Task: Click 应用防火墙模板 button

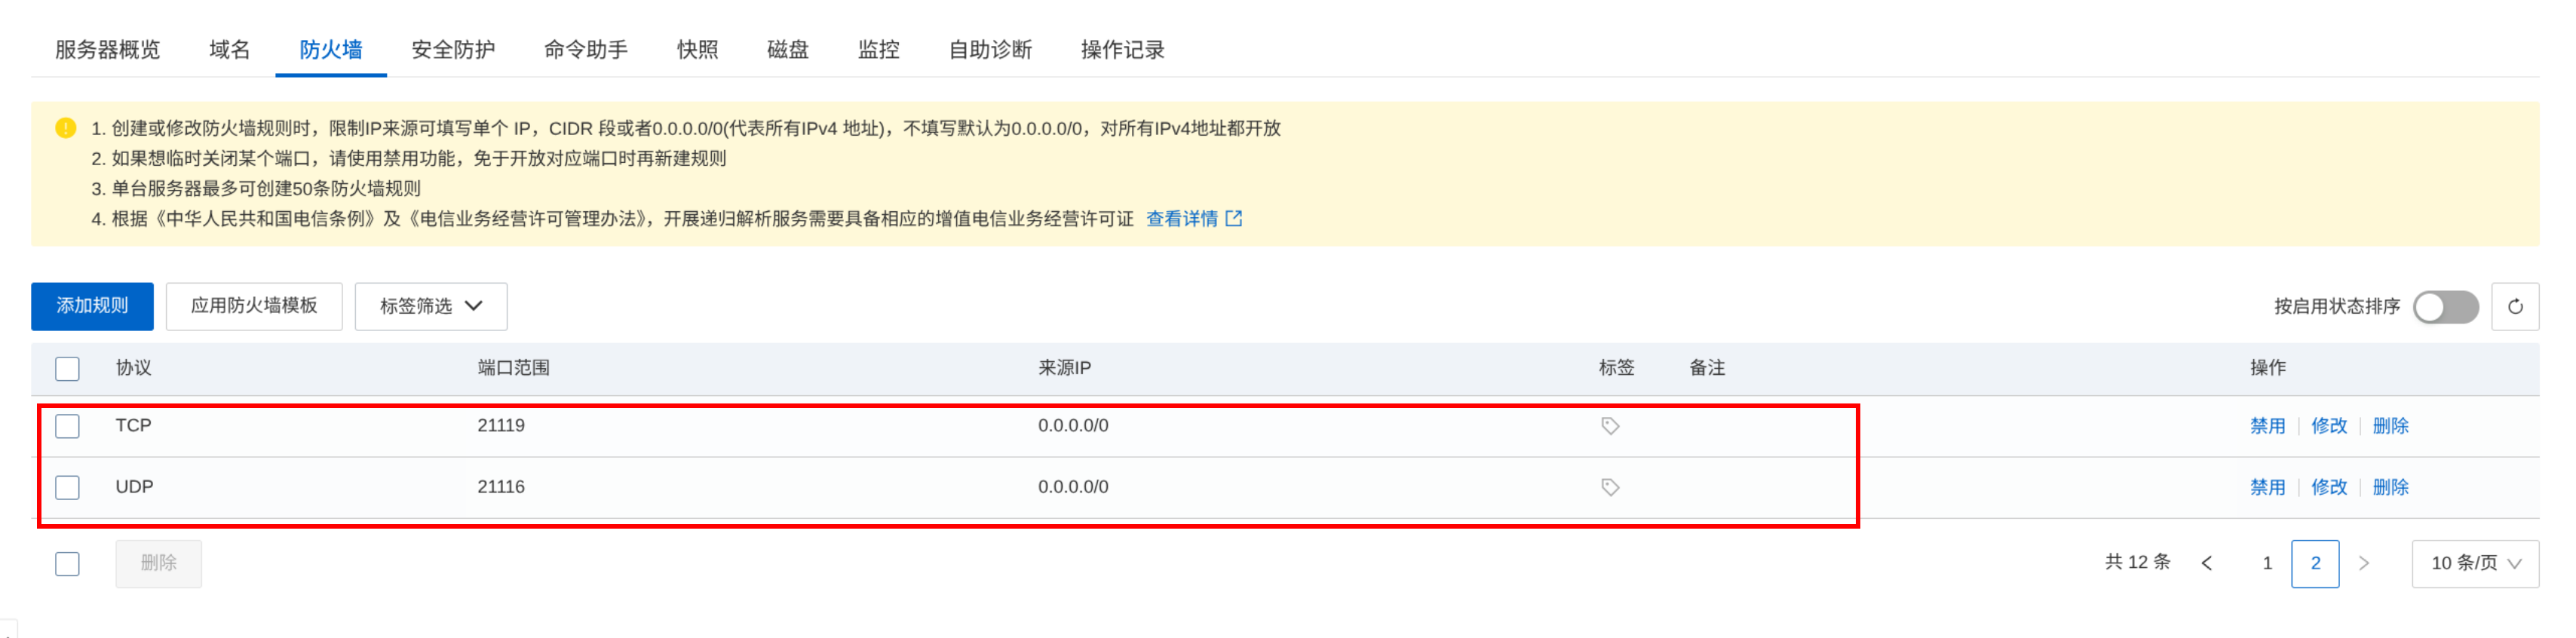Action: coord(254,306)
